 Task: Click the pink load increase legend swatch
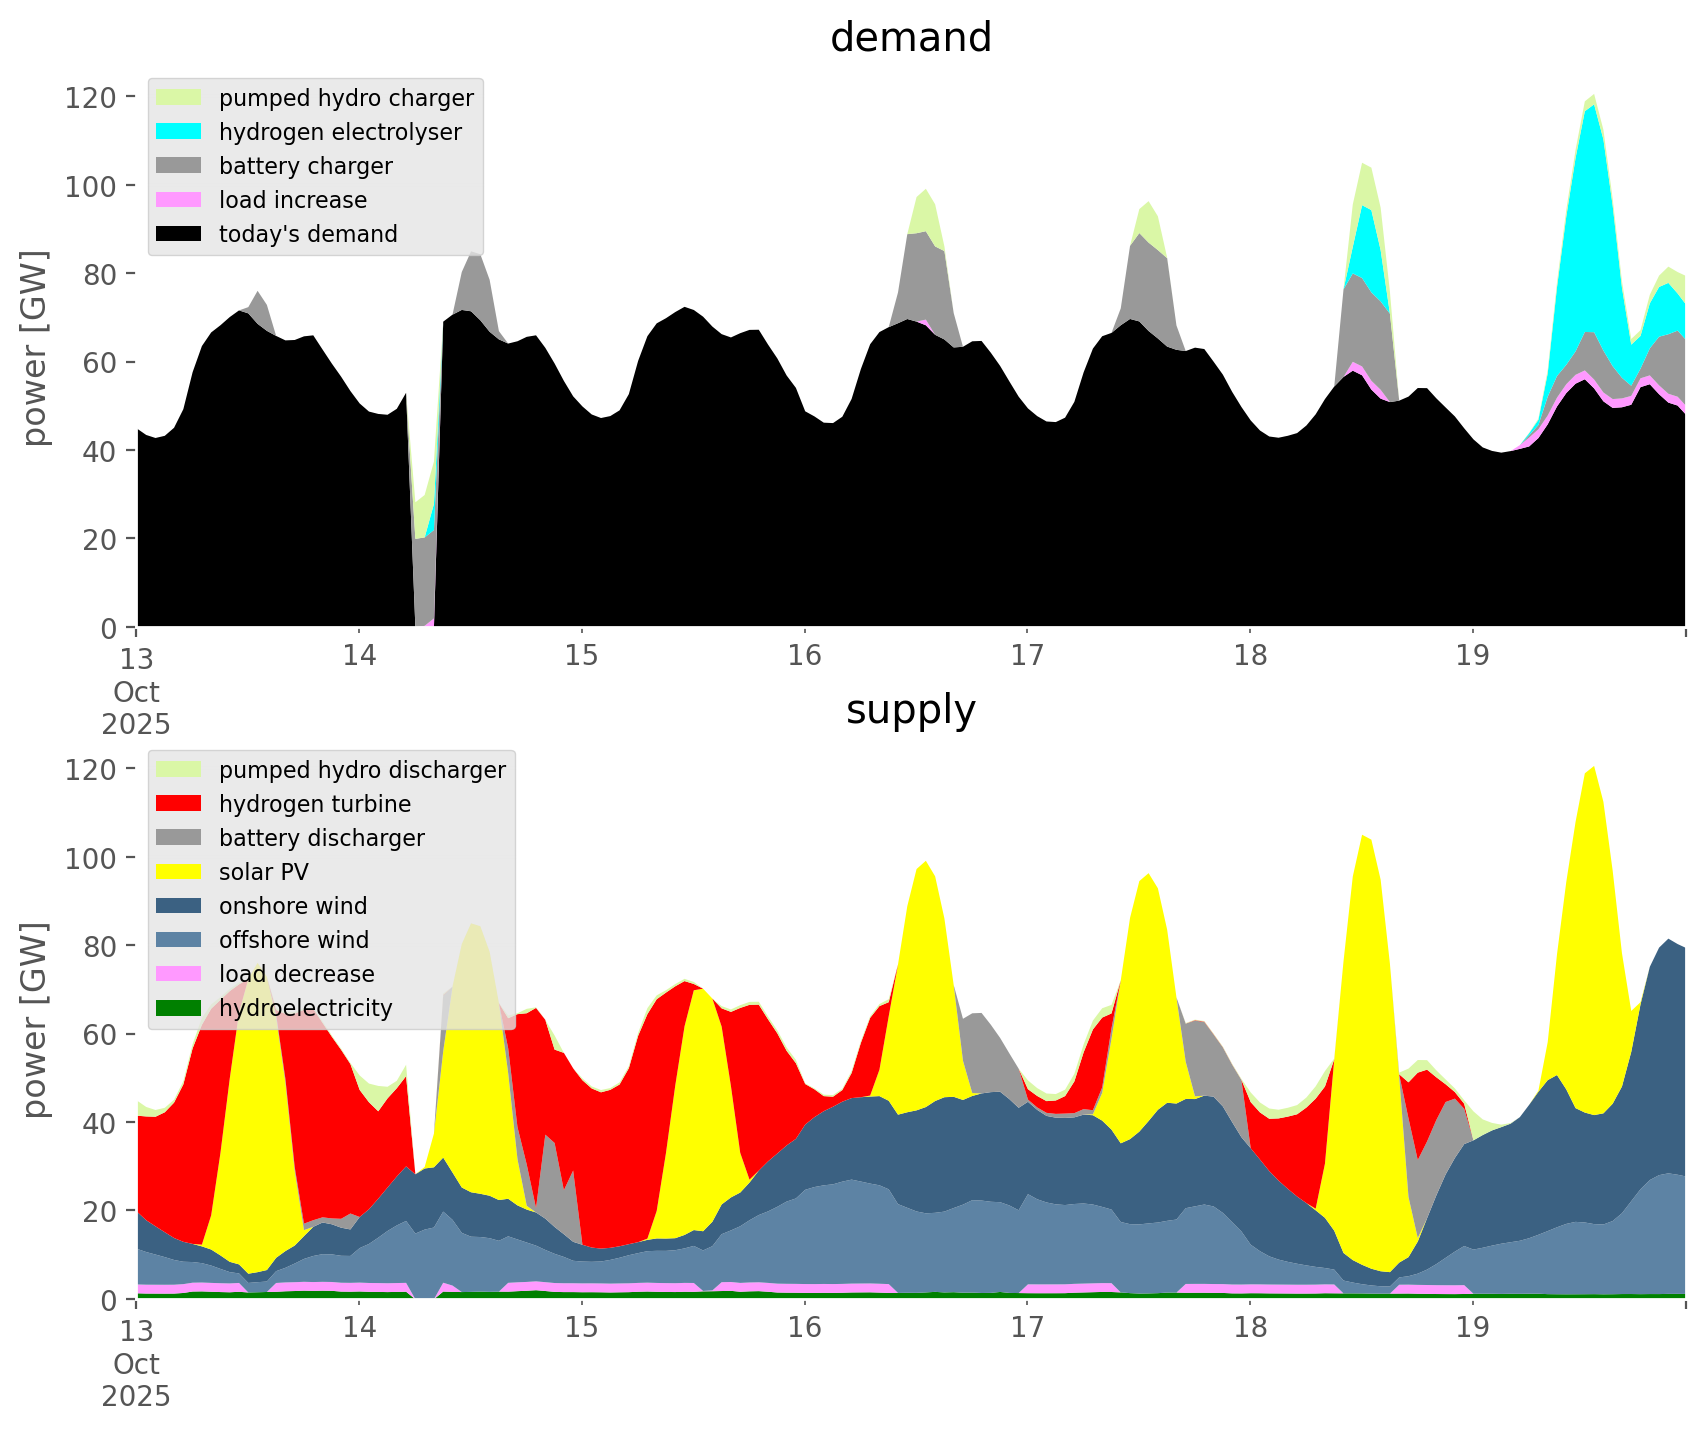(x=178, y=200)
